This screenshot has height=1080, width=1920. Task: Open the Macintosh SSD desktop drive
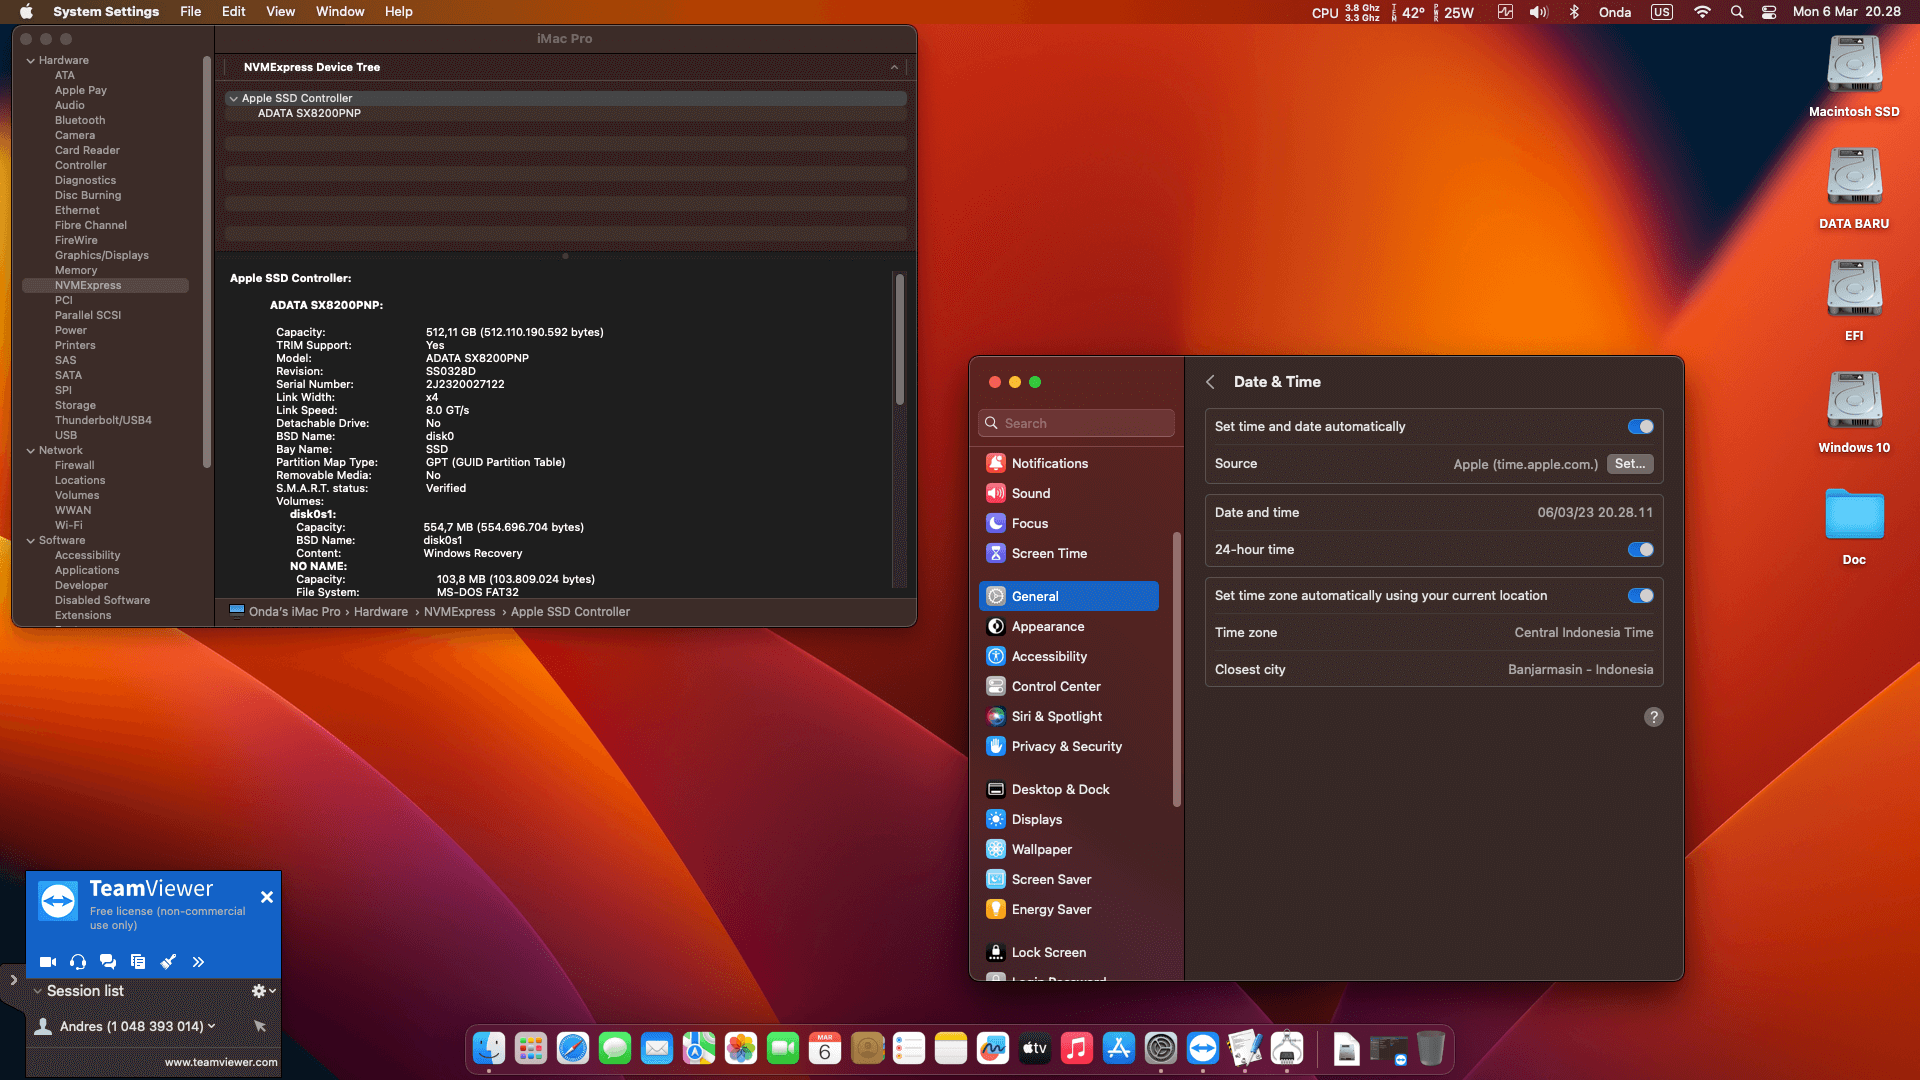click(x=1854, y=66)
